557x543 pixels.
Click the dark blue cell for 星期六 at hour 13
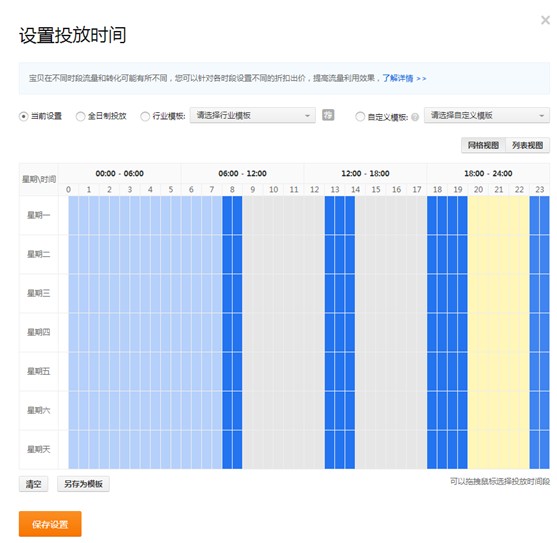335,411
